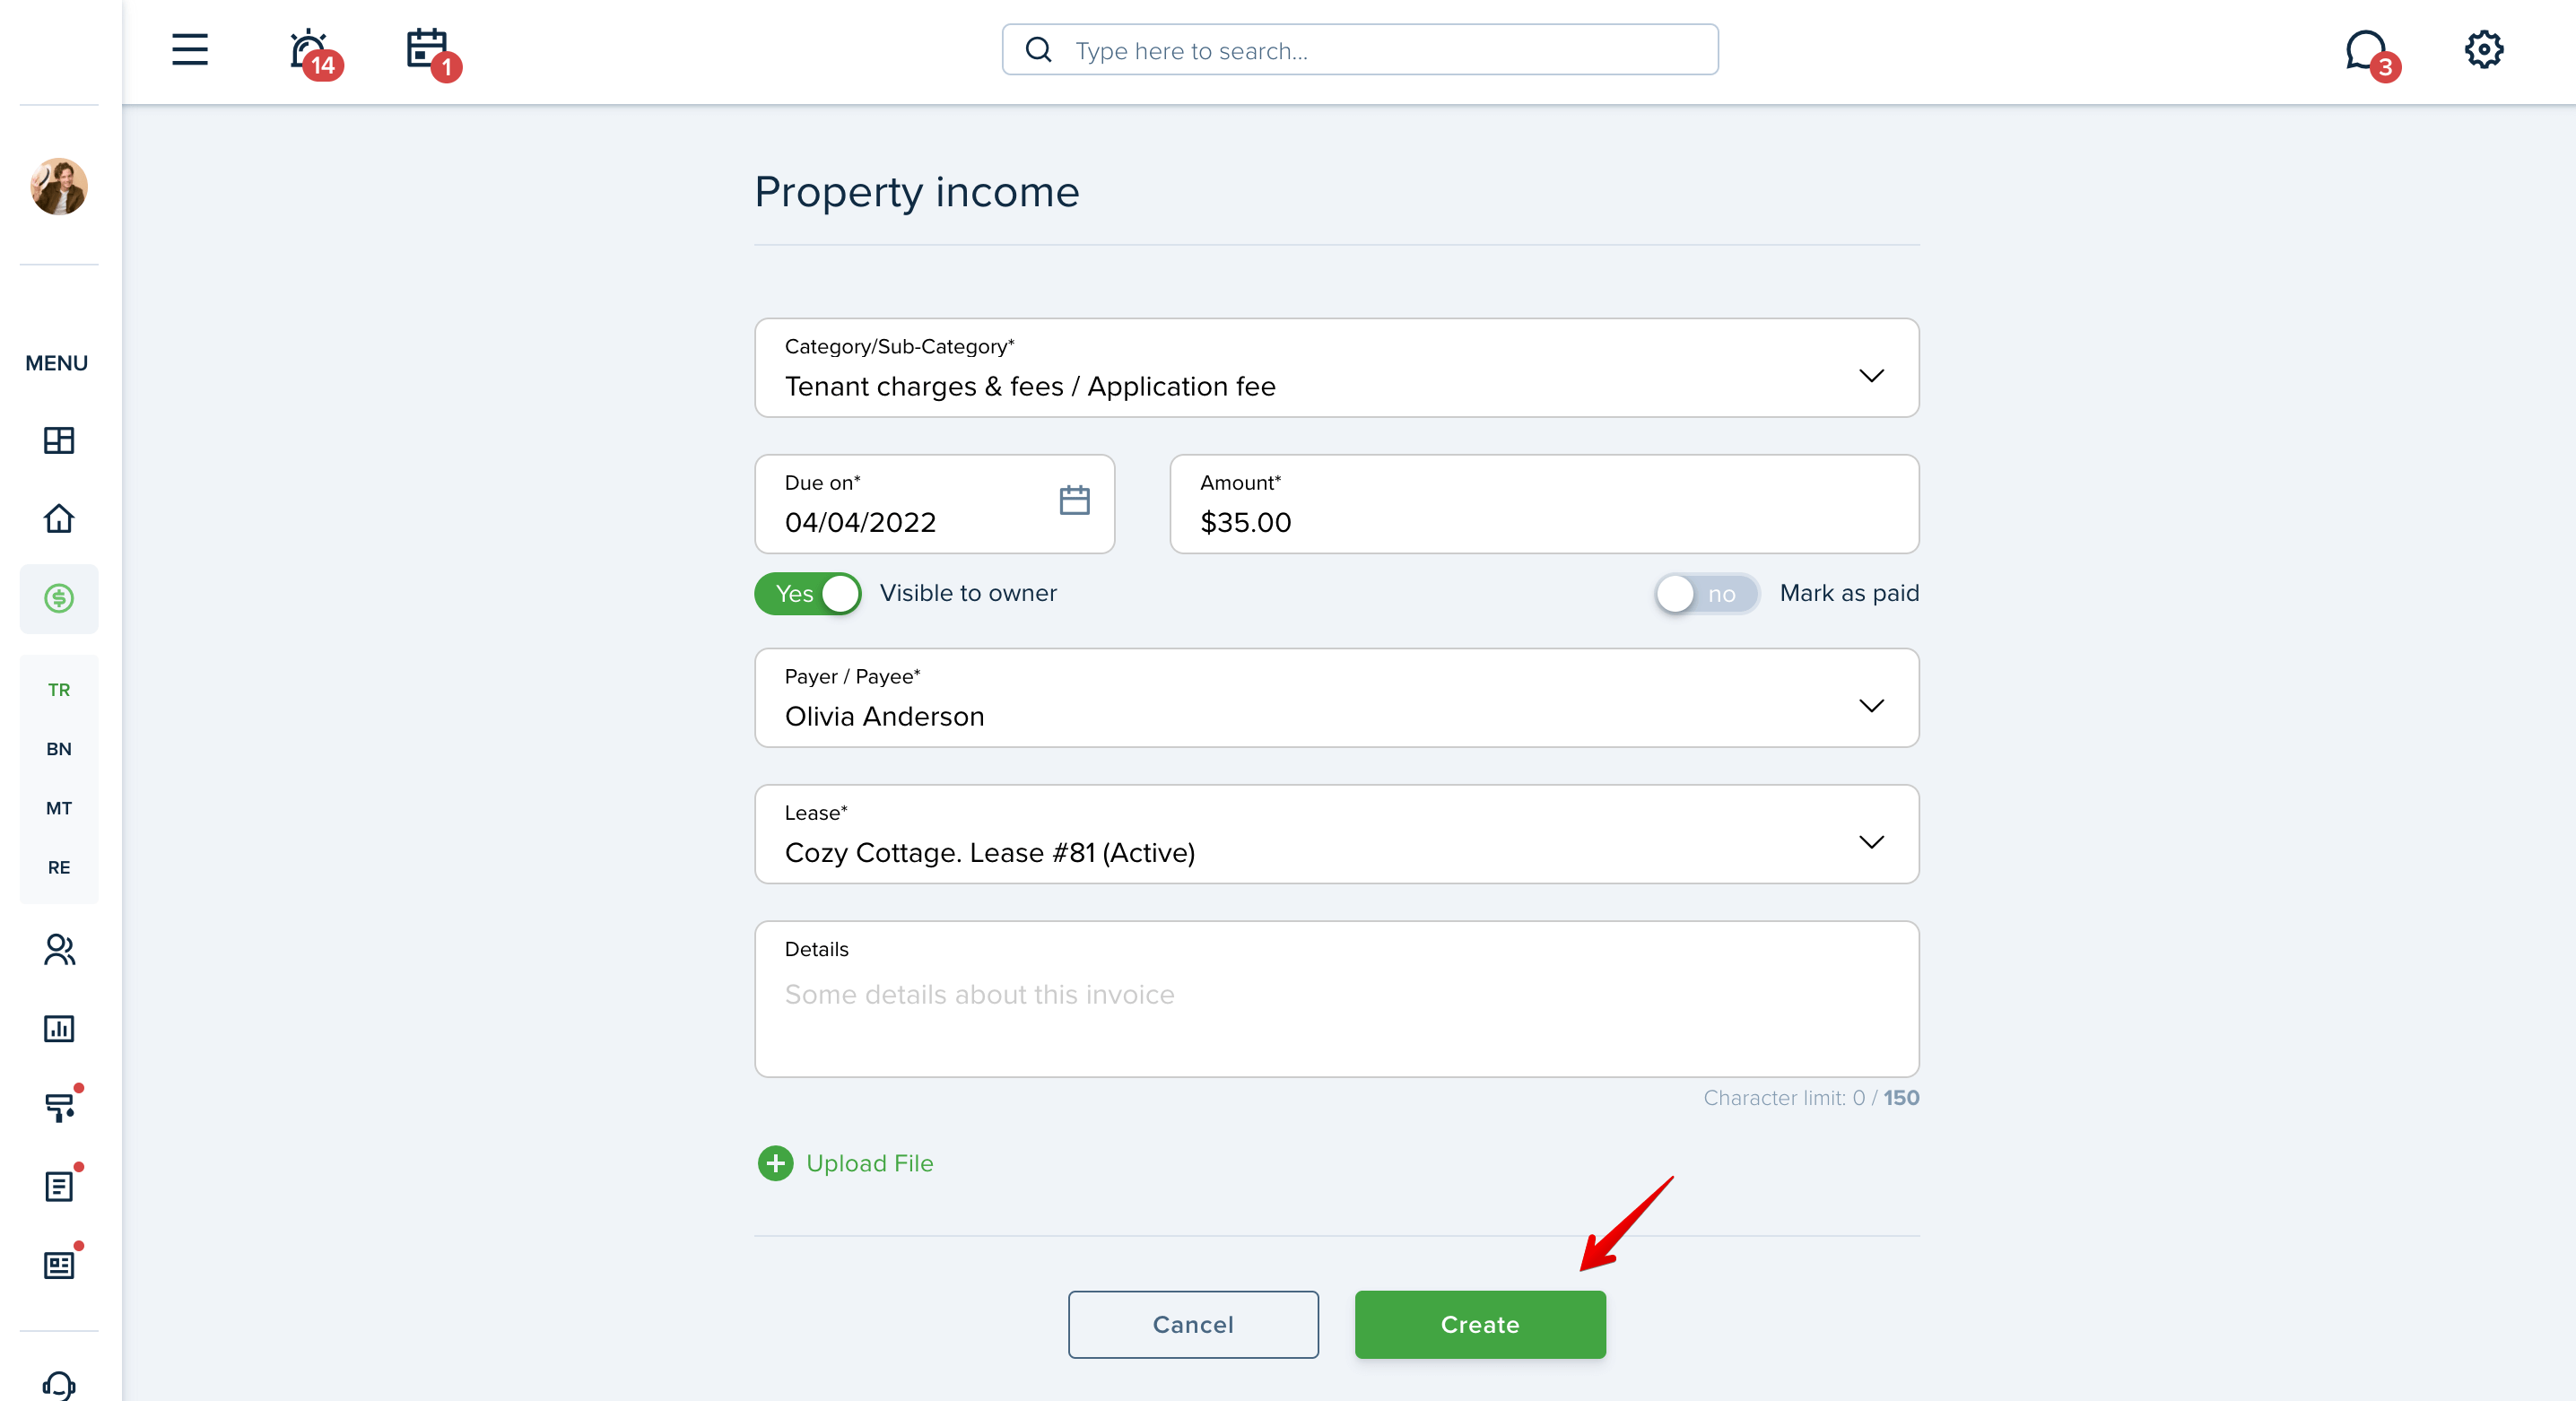Expand the Lease dropdown

tap(1336, 834)
